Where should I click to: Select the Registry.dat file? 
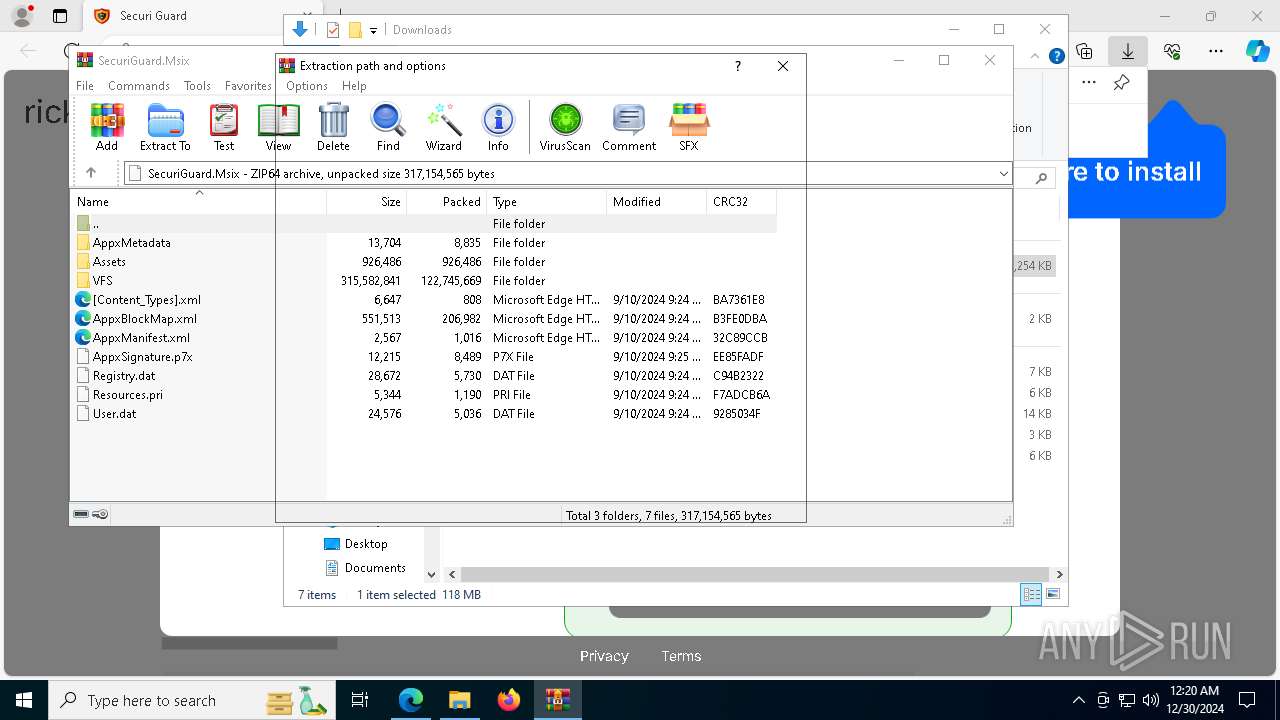[x=424, y=376]
